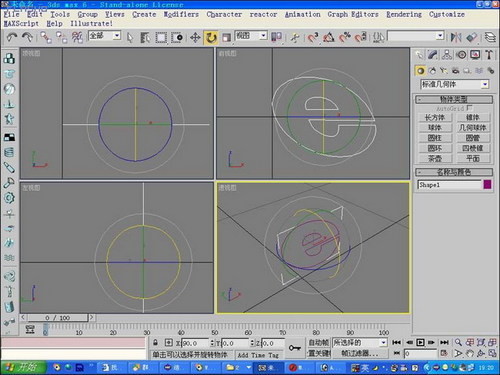Click frame 50 on the timeline track bar
The image size is (500, 375).
pos(215,329)
